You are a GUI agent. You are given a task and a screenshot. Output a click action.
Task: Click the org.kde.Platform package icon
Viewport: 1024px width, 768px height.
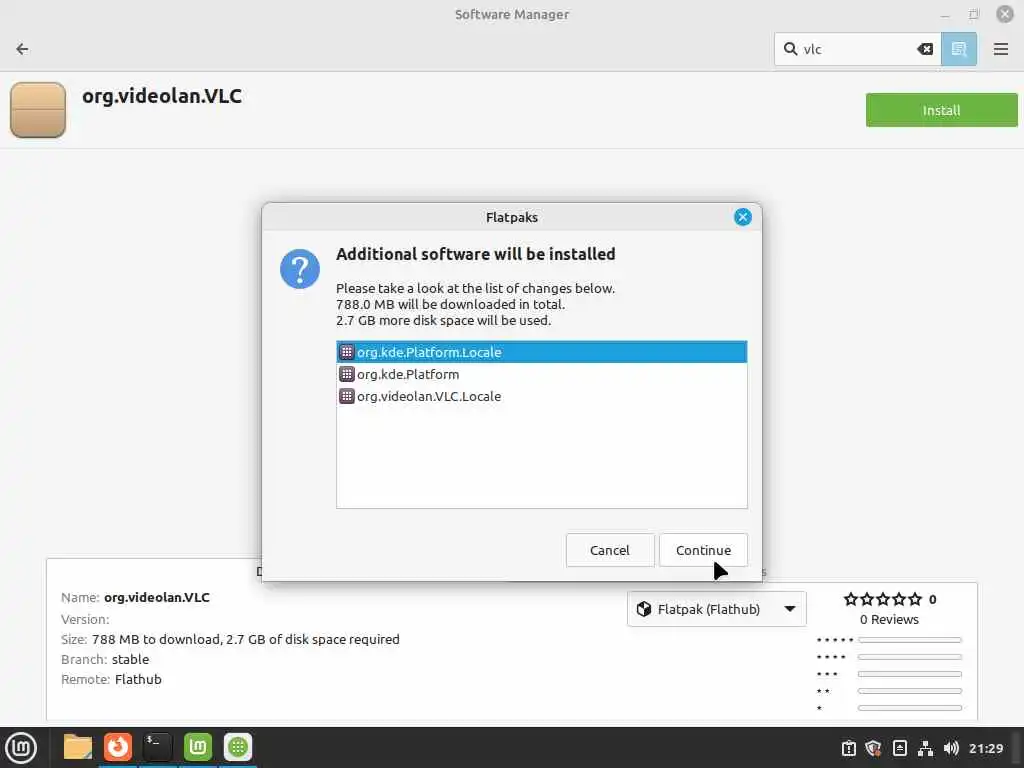tap(347, 374)
